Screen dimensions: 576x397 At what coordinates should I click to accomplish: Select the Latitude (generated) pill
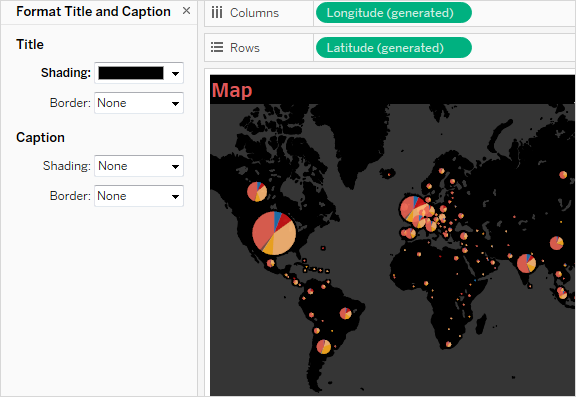393,48
